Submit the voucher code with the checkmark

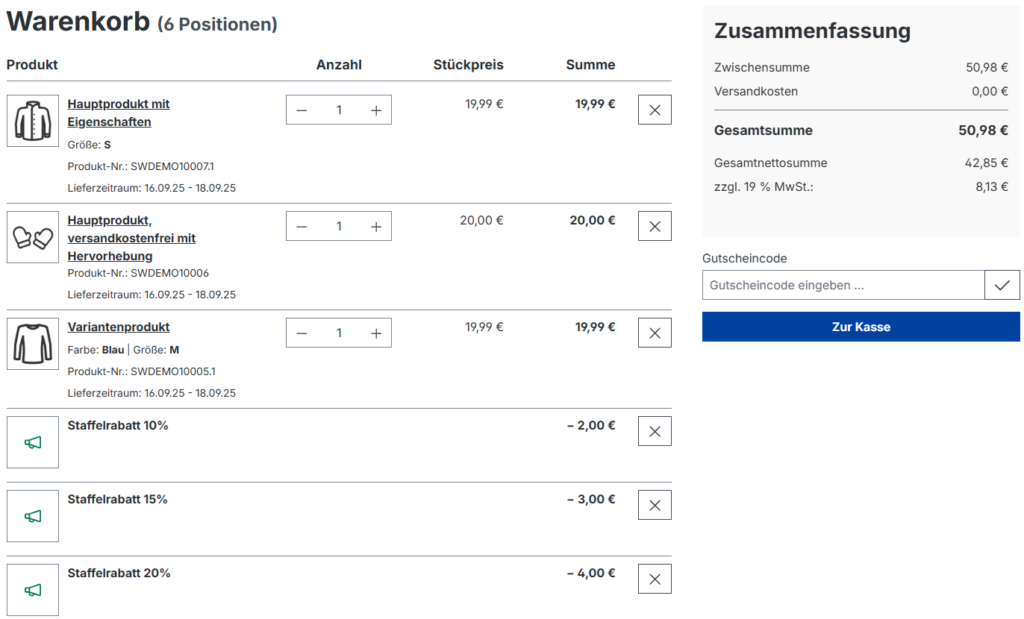(x=1002, y=285)
